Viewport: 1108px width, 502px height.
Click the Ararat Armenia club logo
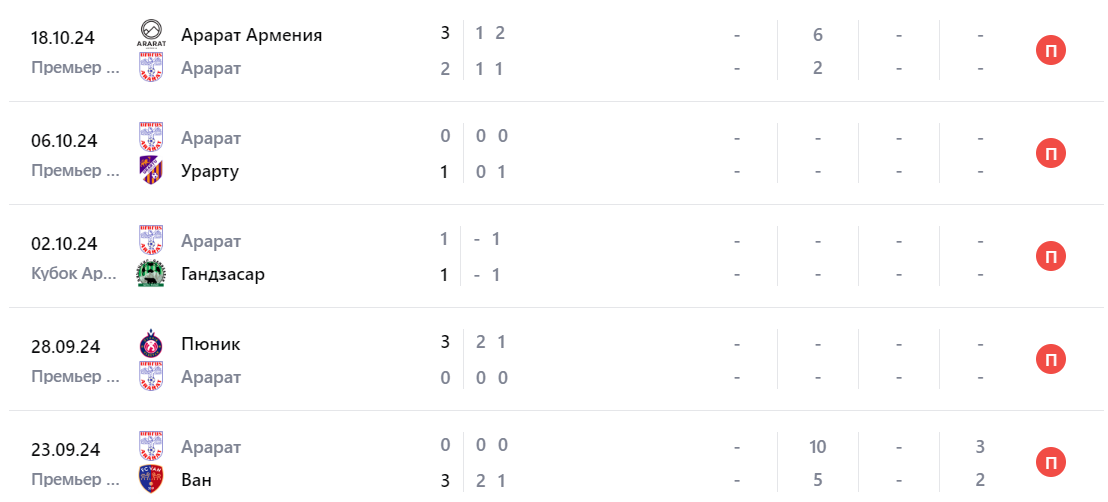151,35
